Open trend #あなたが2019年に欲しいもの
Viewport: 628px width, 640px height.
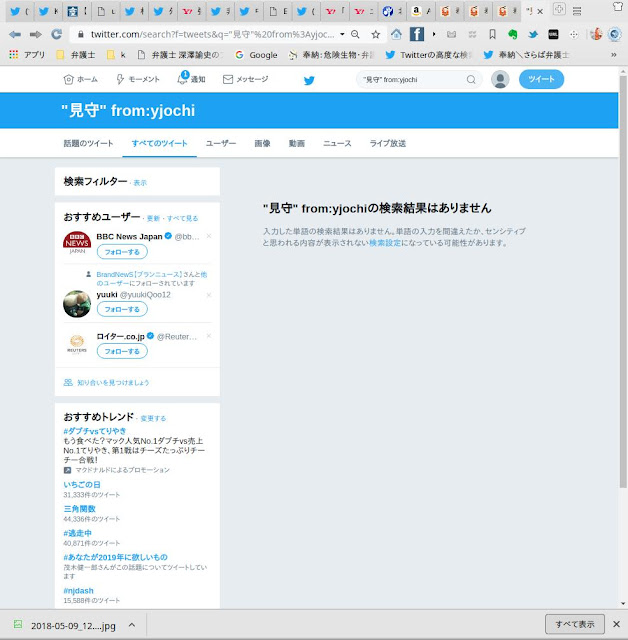click(x=115, y=557)
